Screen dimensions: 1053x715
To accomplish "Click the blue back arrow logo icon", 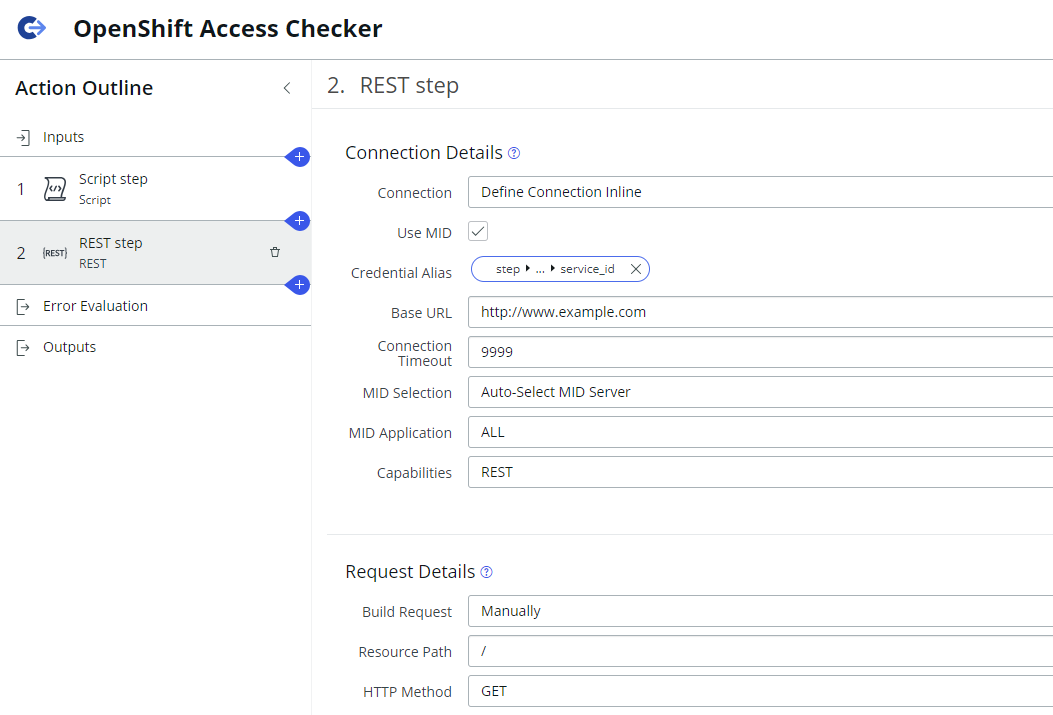I will click(32, 28).
